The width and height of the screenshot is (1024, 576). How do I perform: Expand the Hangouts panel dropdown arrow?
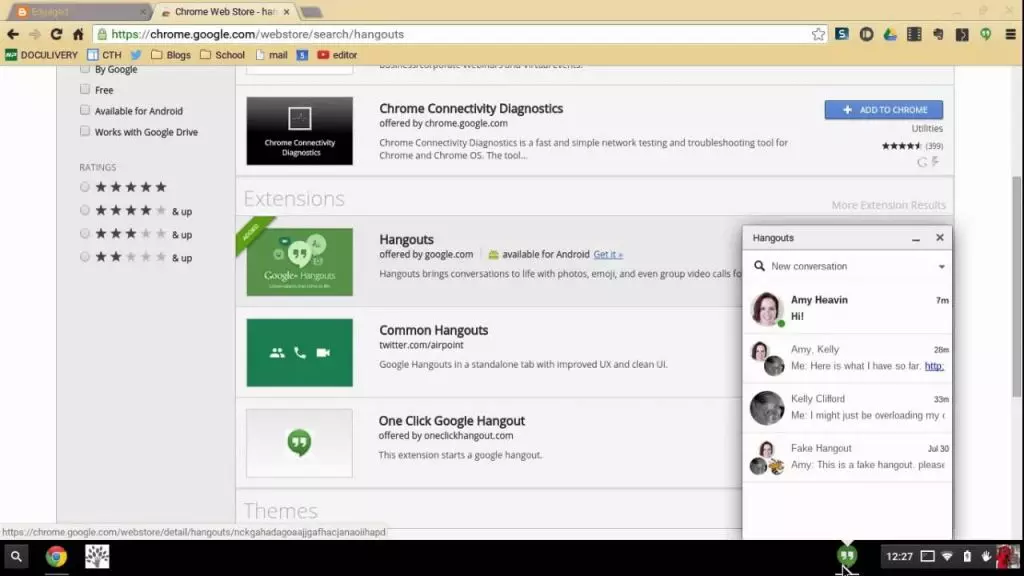(941, 266)
